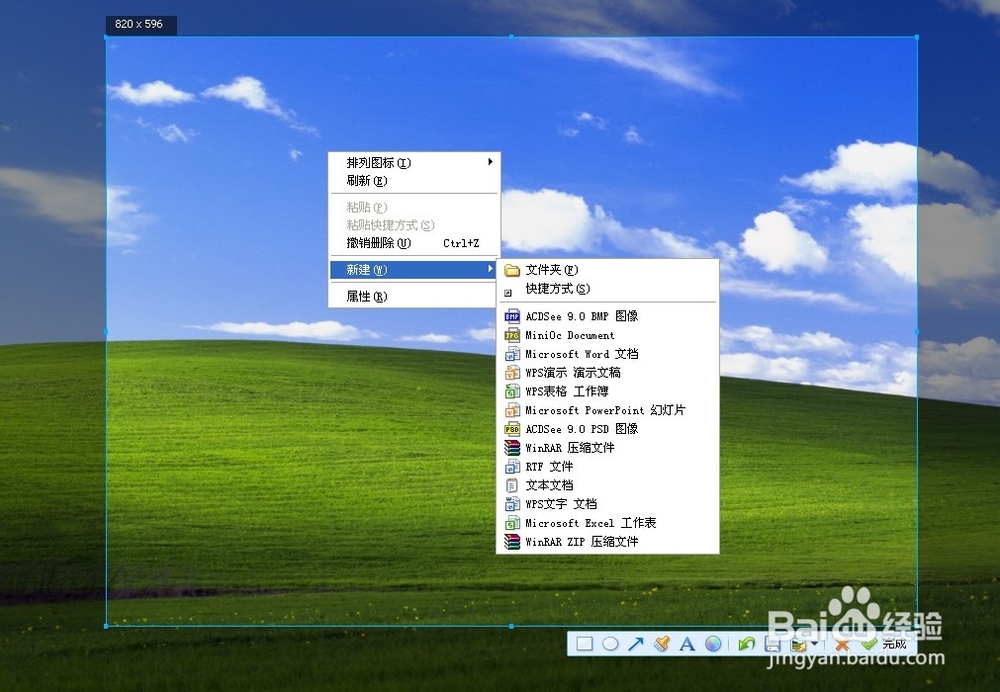Save screenshot with floppy disk icon
The image size is (1000, 692).
coord(772,644)
